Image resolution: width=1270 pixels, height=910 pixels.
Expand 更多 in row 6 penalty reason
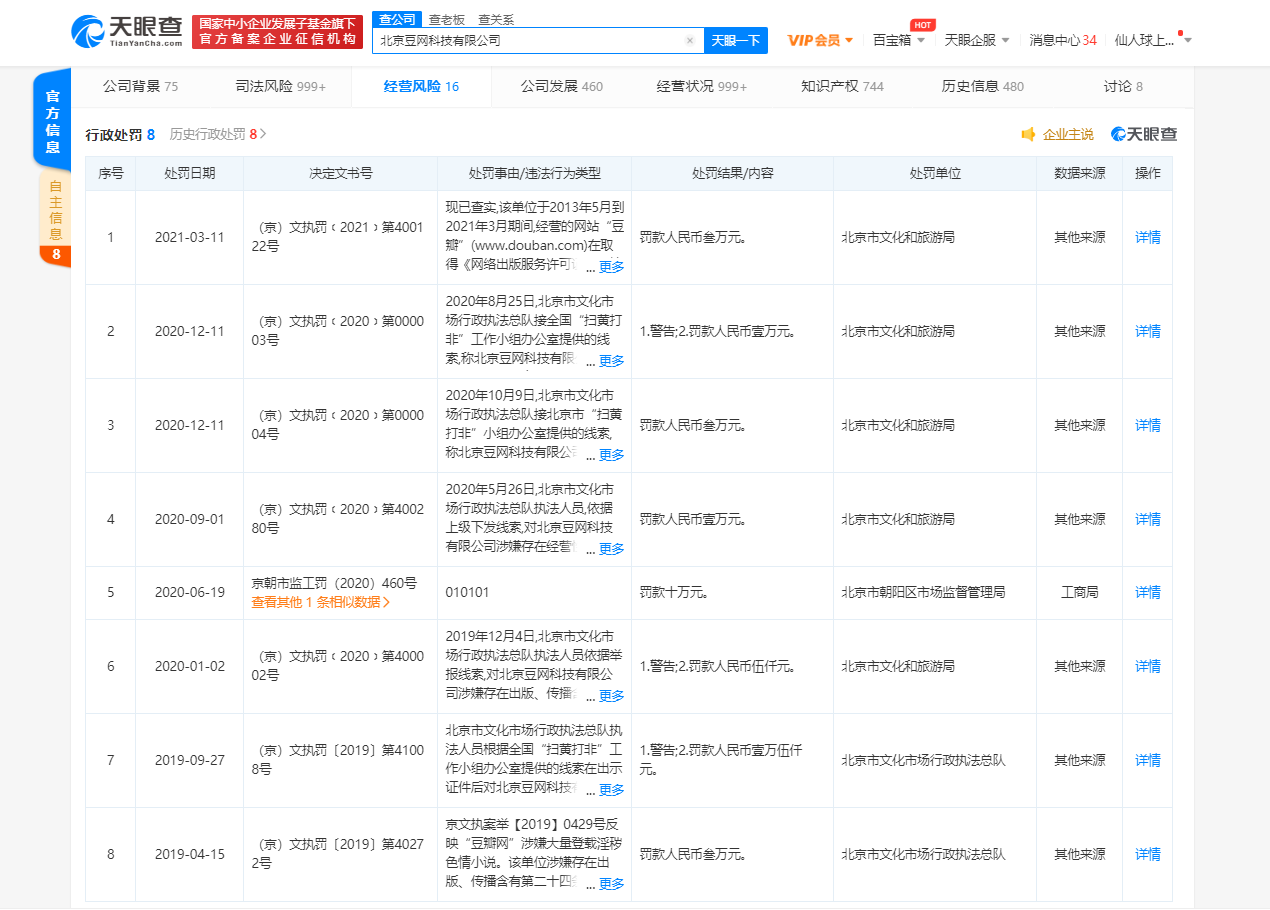click(x=611, y=696)
